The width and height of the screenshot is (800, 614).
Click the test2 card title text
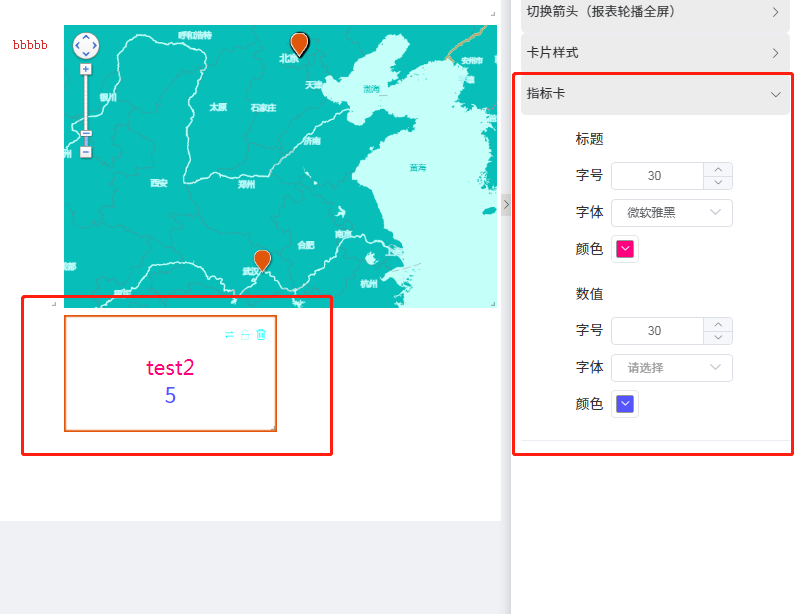pyautogui.click(x=170, y=368)
